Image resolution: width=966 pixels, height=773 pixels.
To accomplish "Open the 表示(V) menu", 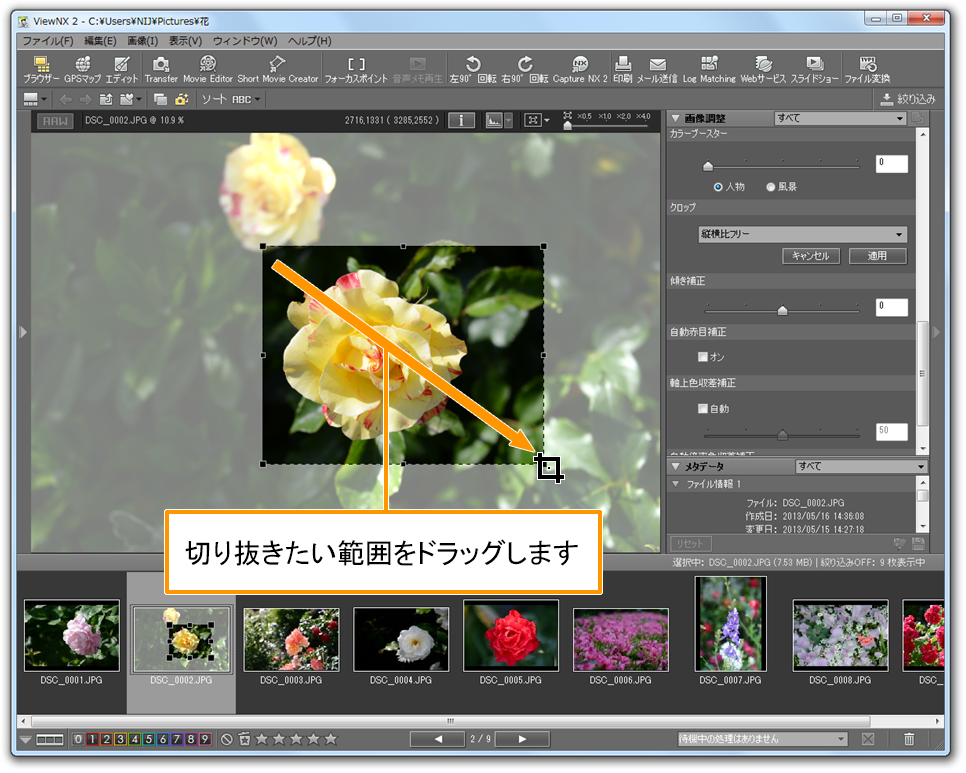I will (x=185, y=41).
